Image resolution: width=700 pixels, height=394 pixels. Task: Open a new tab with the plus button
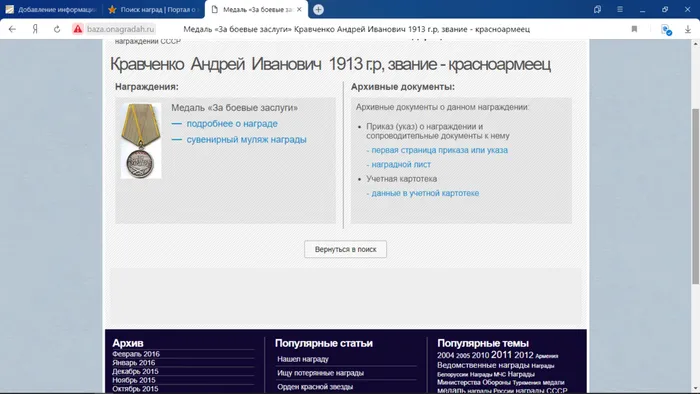(x=318, y=9)
